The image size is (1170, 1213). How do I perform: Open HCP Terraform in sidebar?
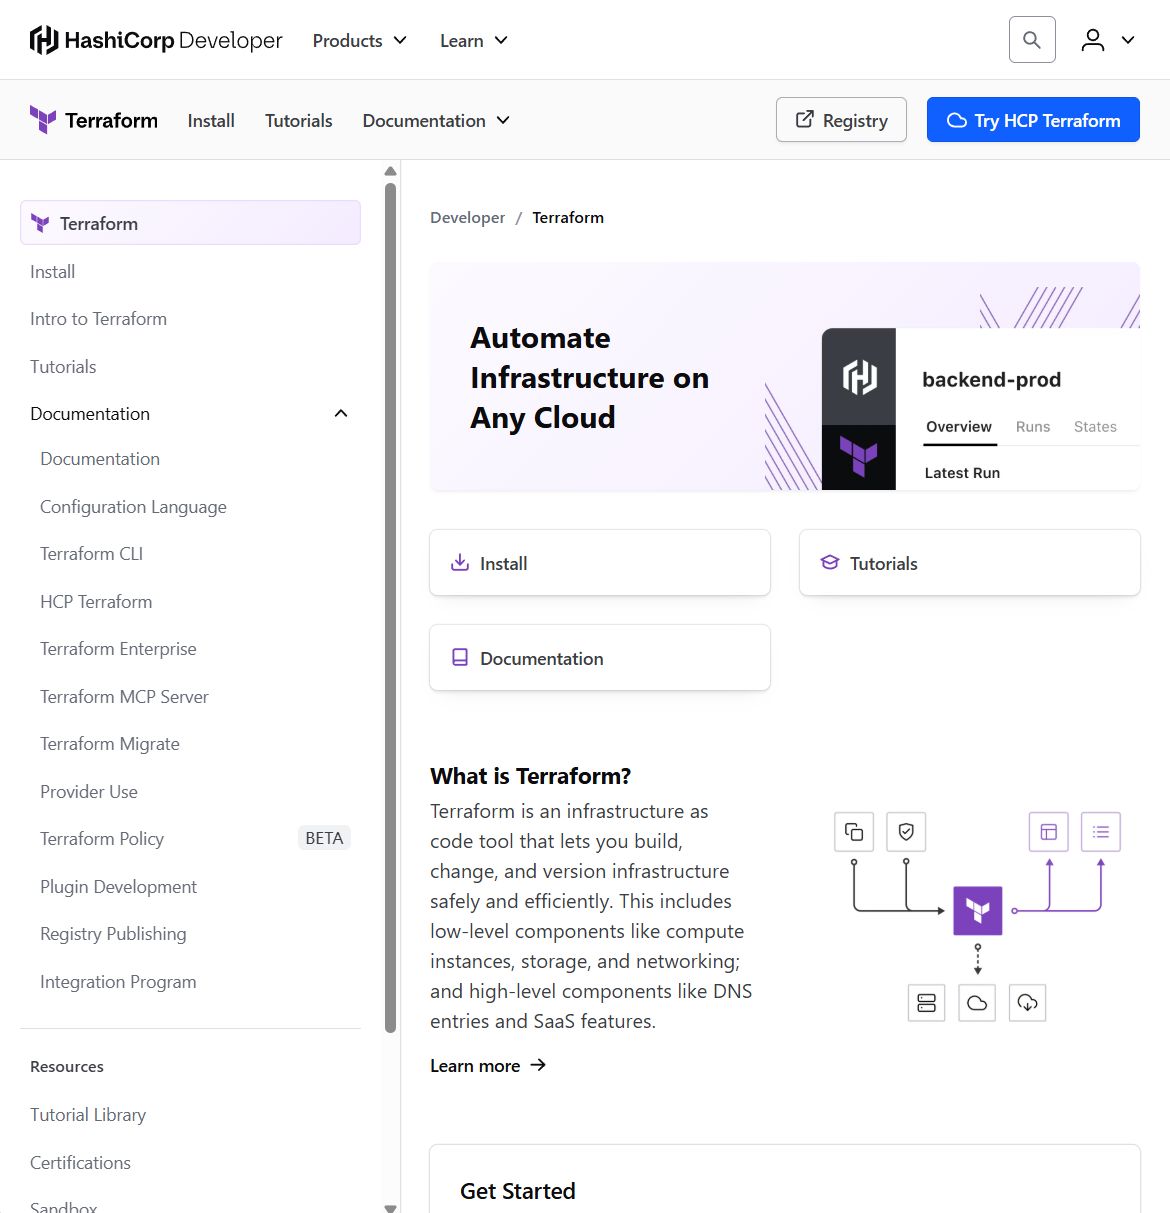coord(96,602)
